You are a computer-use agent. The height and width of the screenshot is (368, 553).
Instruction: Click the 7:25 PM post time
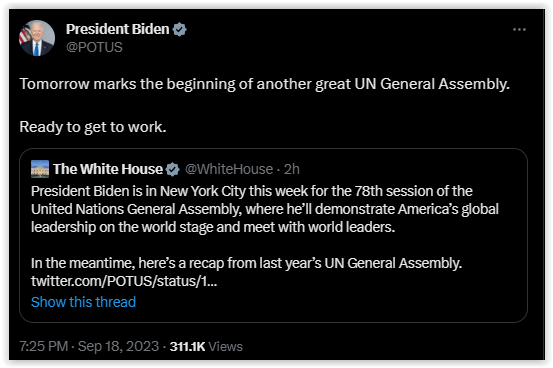point(44,346)
